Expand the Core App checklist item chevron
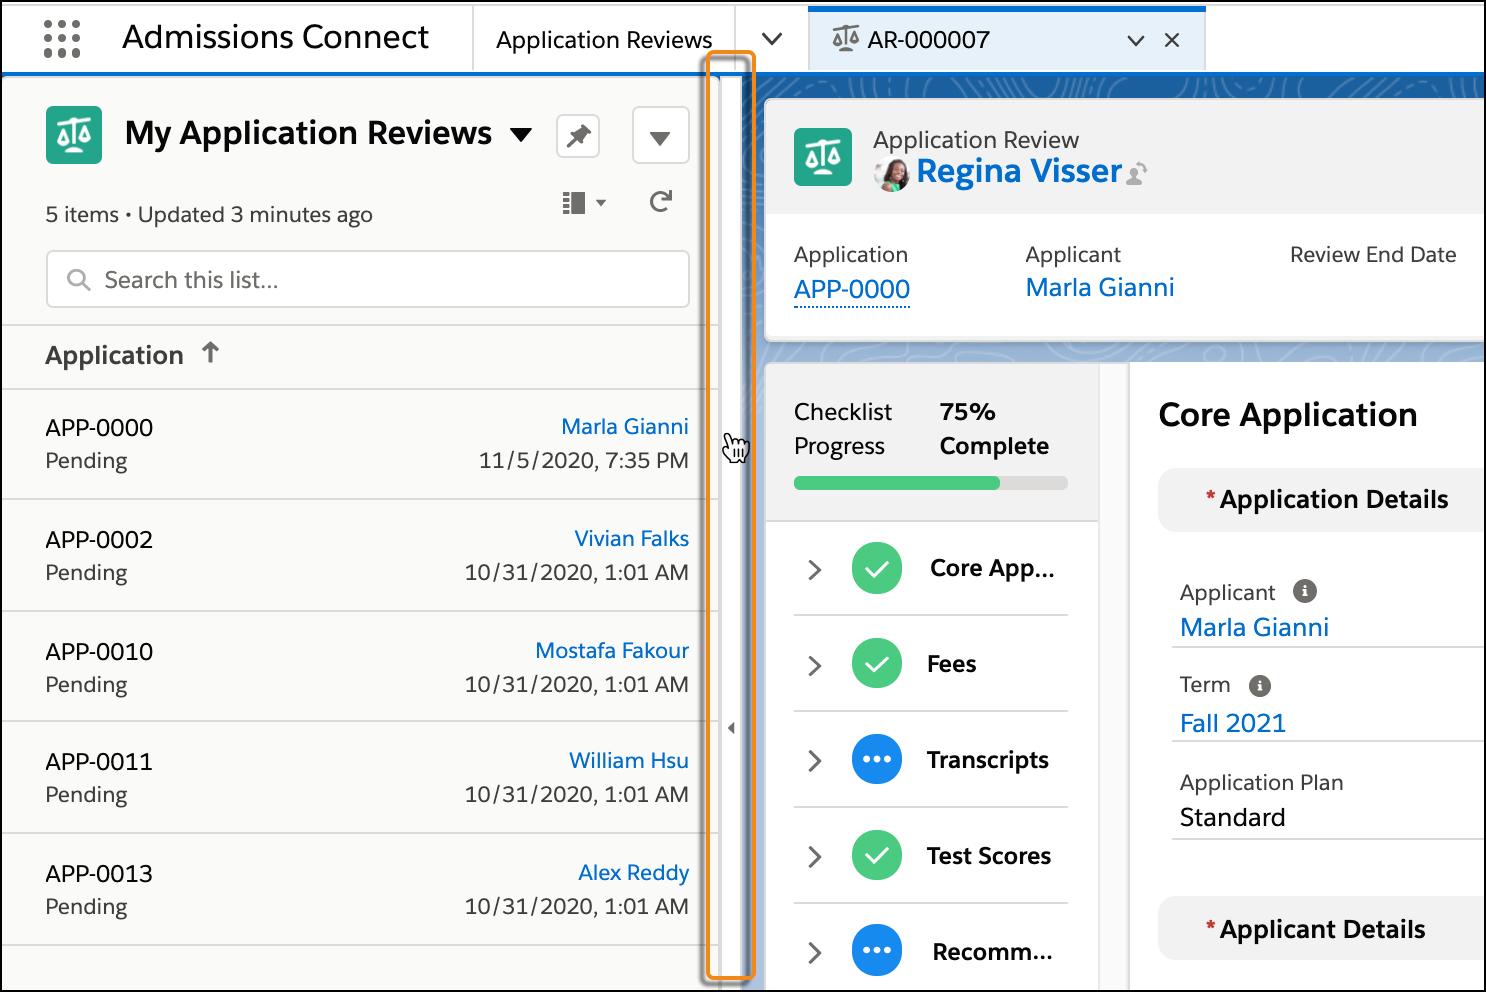 [815, 570]
